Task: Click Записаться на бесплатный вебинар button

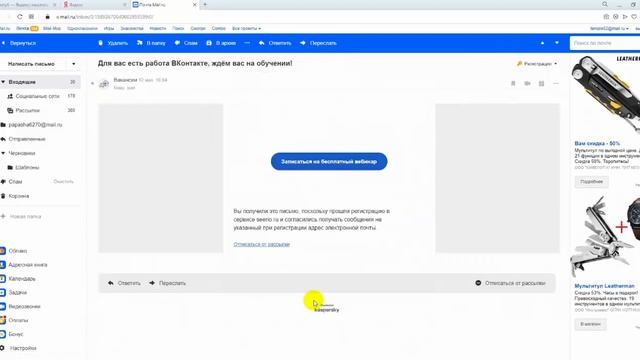Action: coord(329,162)
